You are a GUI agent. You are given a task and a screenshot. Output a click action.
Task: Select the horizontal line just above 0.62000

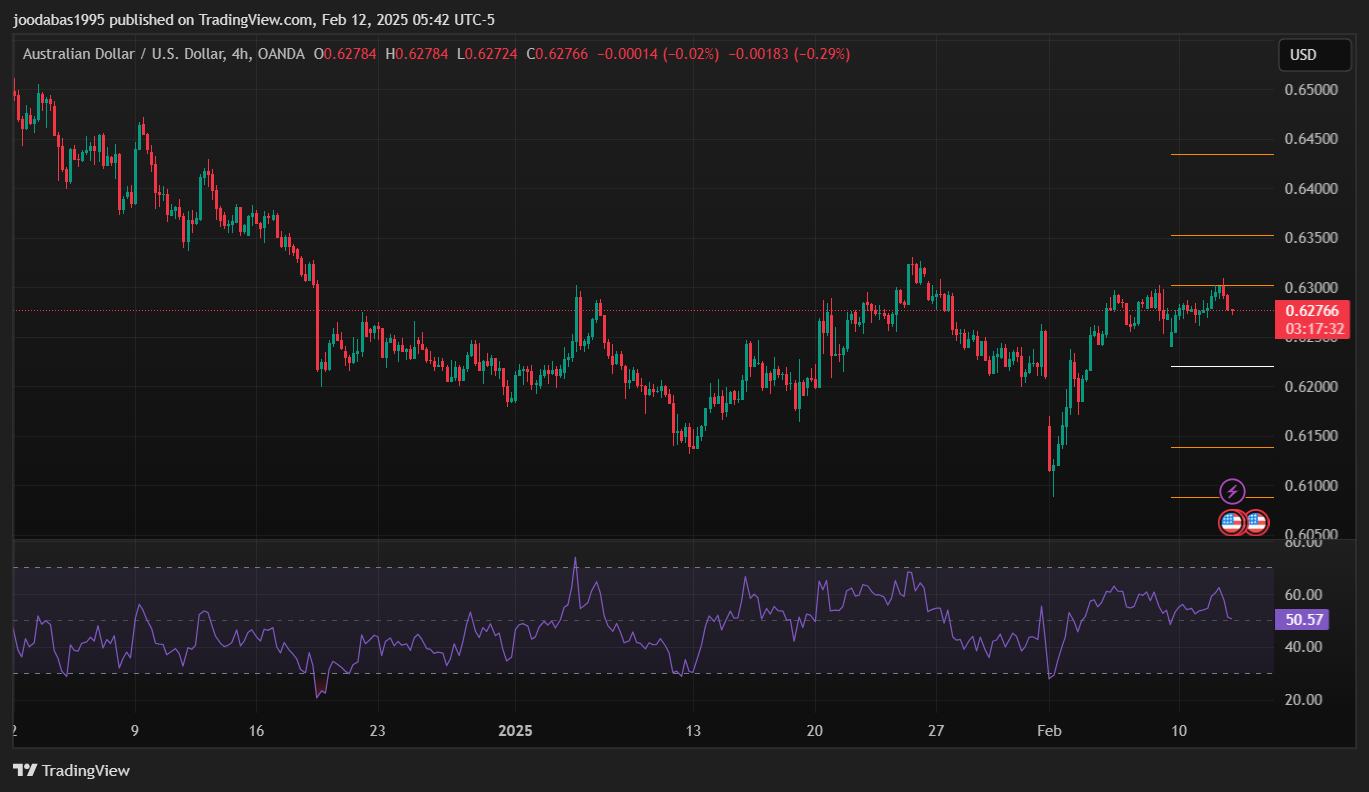click(1222, 367)
